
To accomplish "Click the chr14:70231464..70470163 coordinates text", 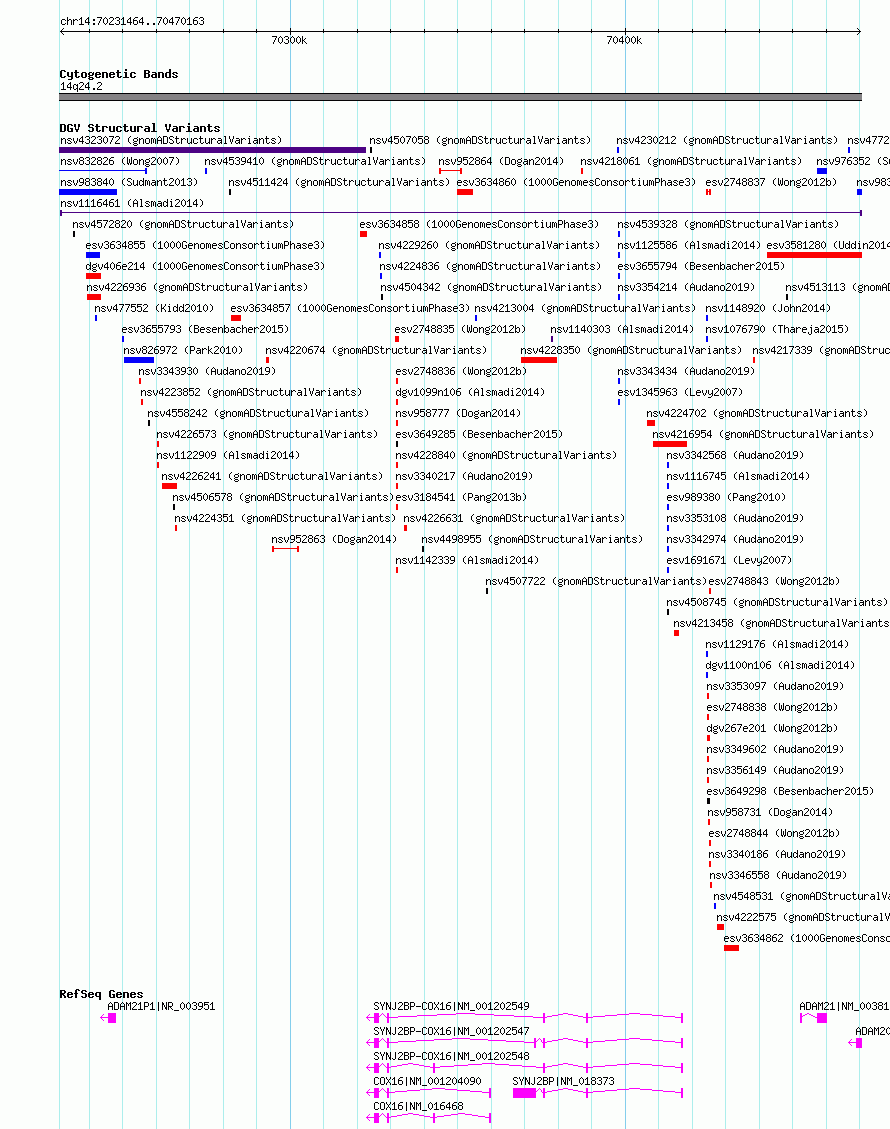I will point(132,22).
